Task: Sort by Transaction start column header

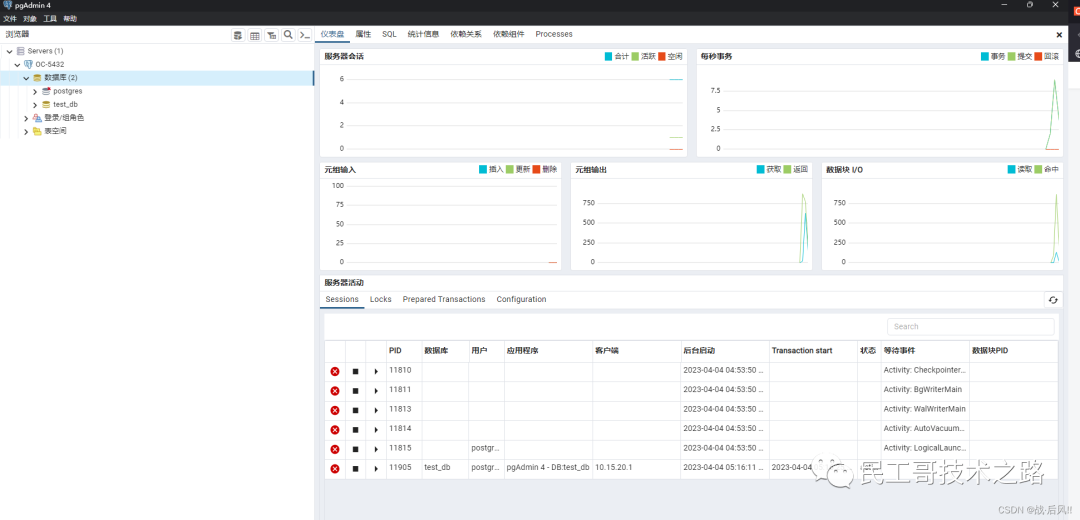Action: pyautogui.click(x=802, y=351)
